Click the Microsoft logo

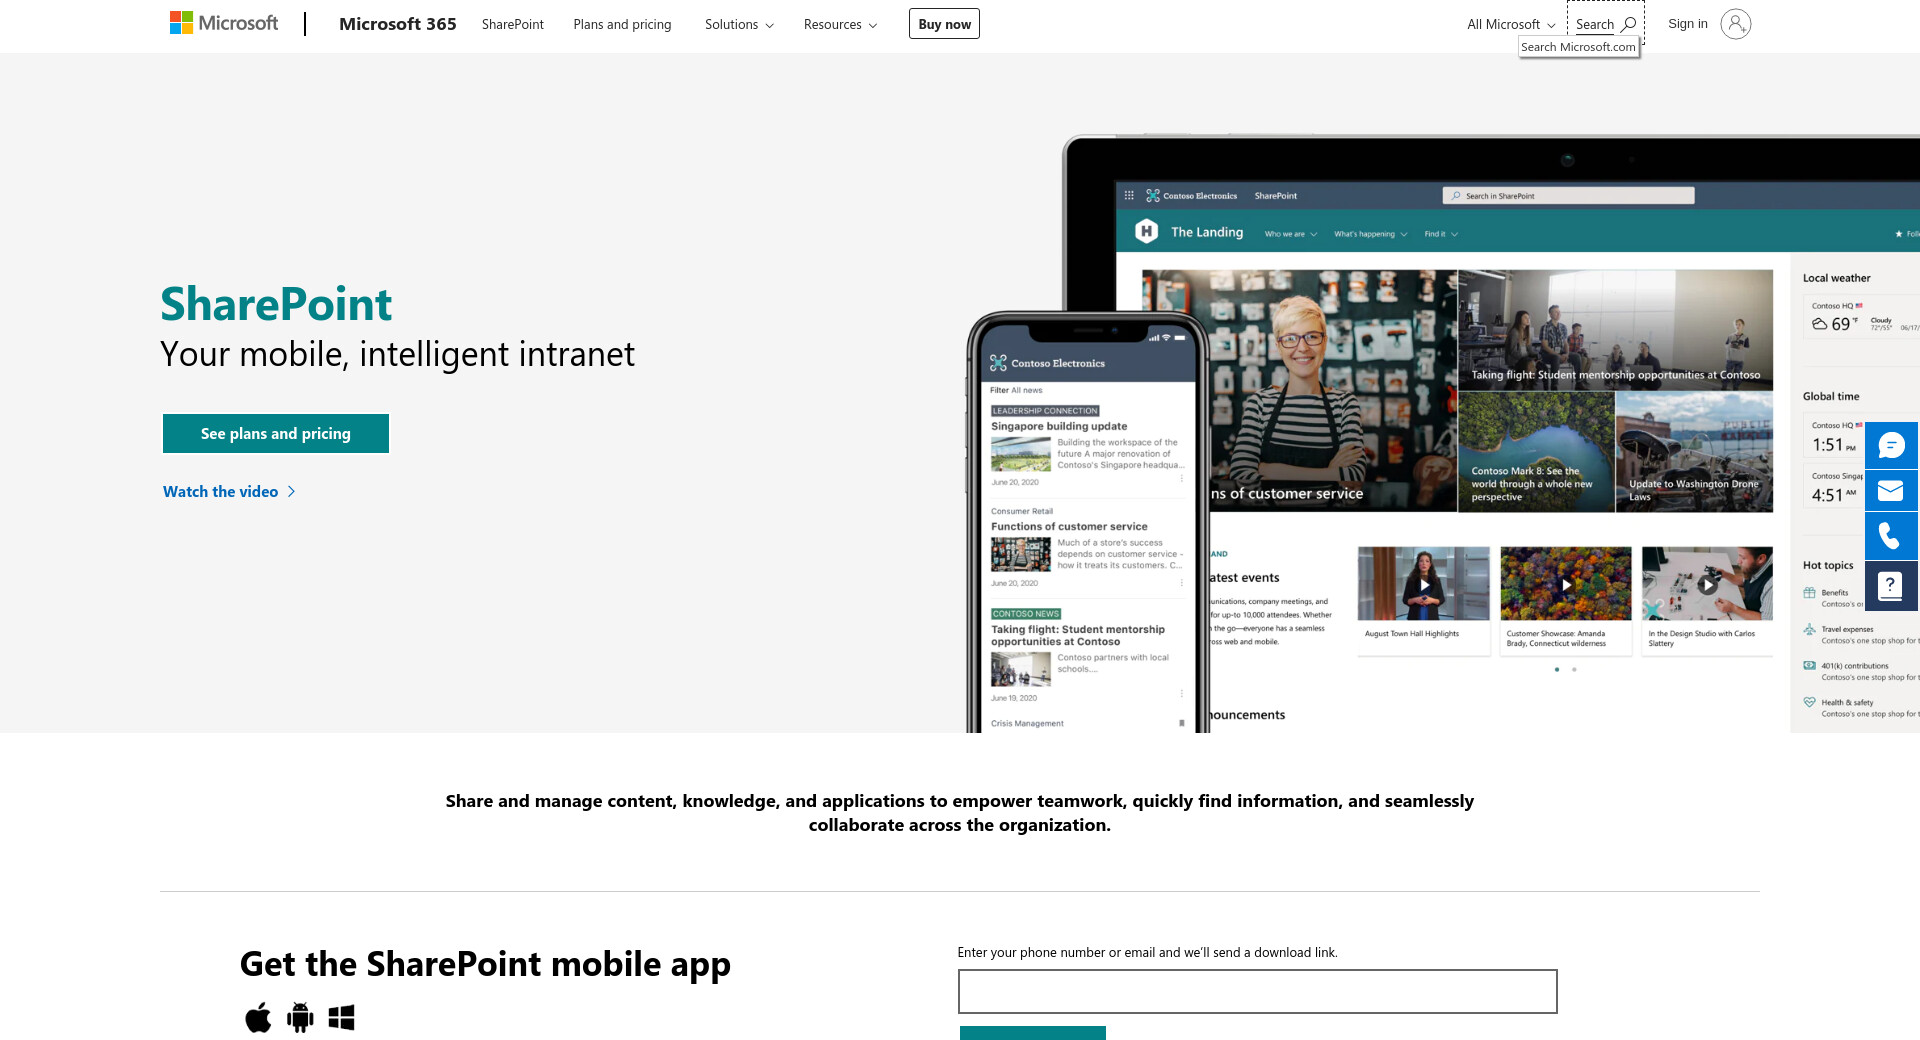tap(224, 23)
